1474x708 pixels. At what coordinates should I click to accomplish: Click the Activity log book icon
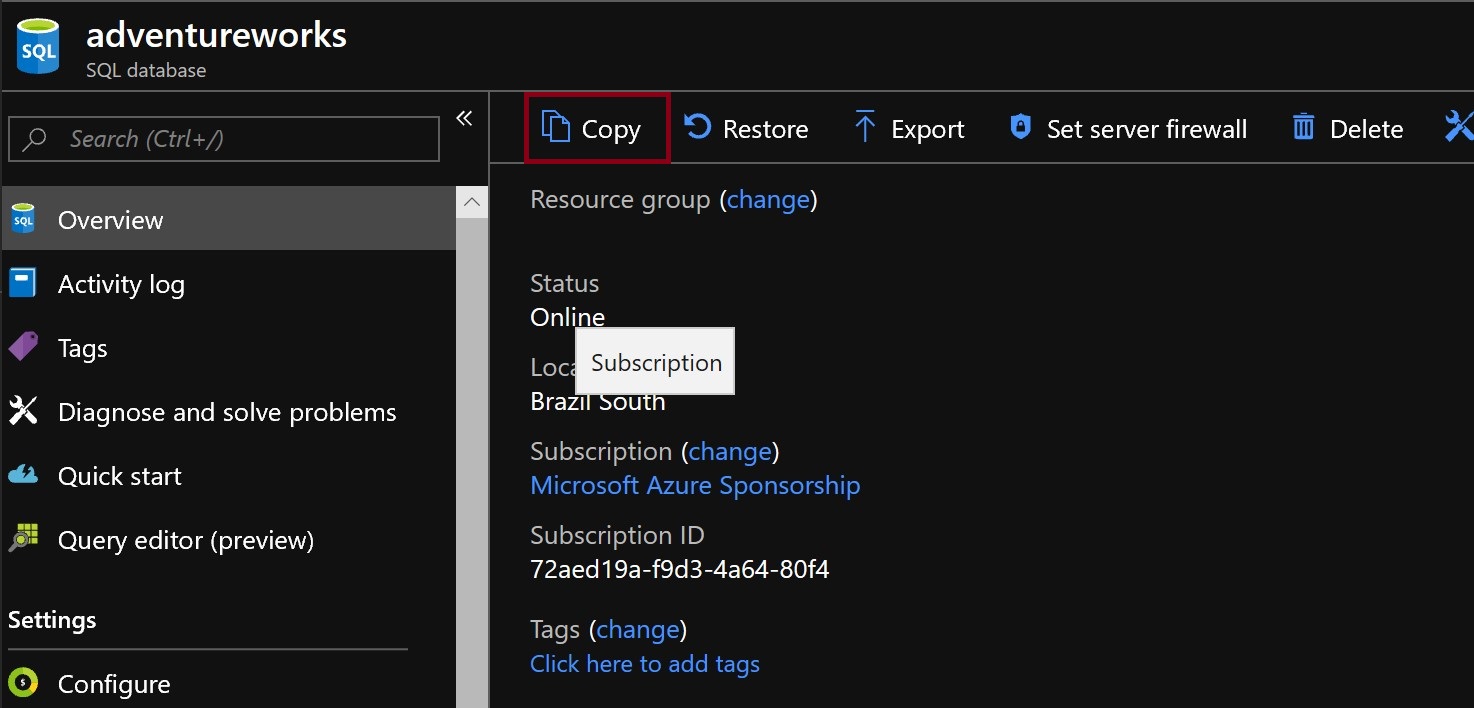click(23, 283)
